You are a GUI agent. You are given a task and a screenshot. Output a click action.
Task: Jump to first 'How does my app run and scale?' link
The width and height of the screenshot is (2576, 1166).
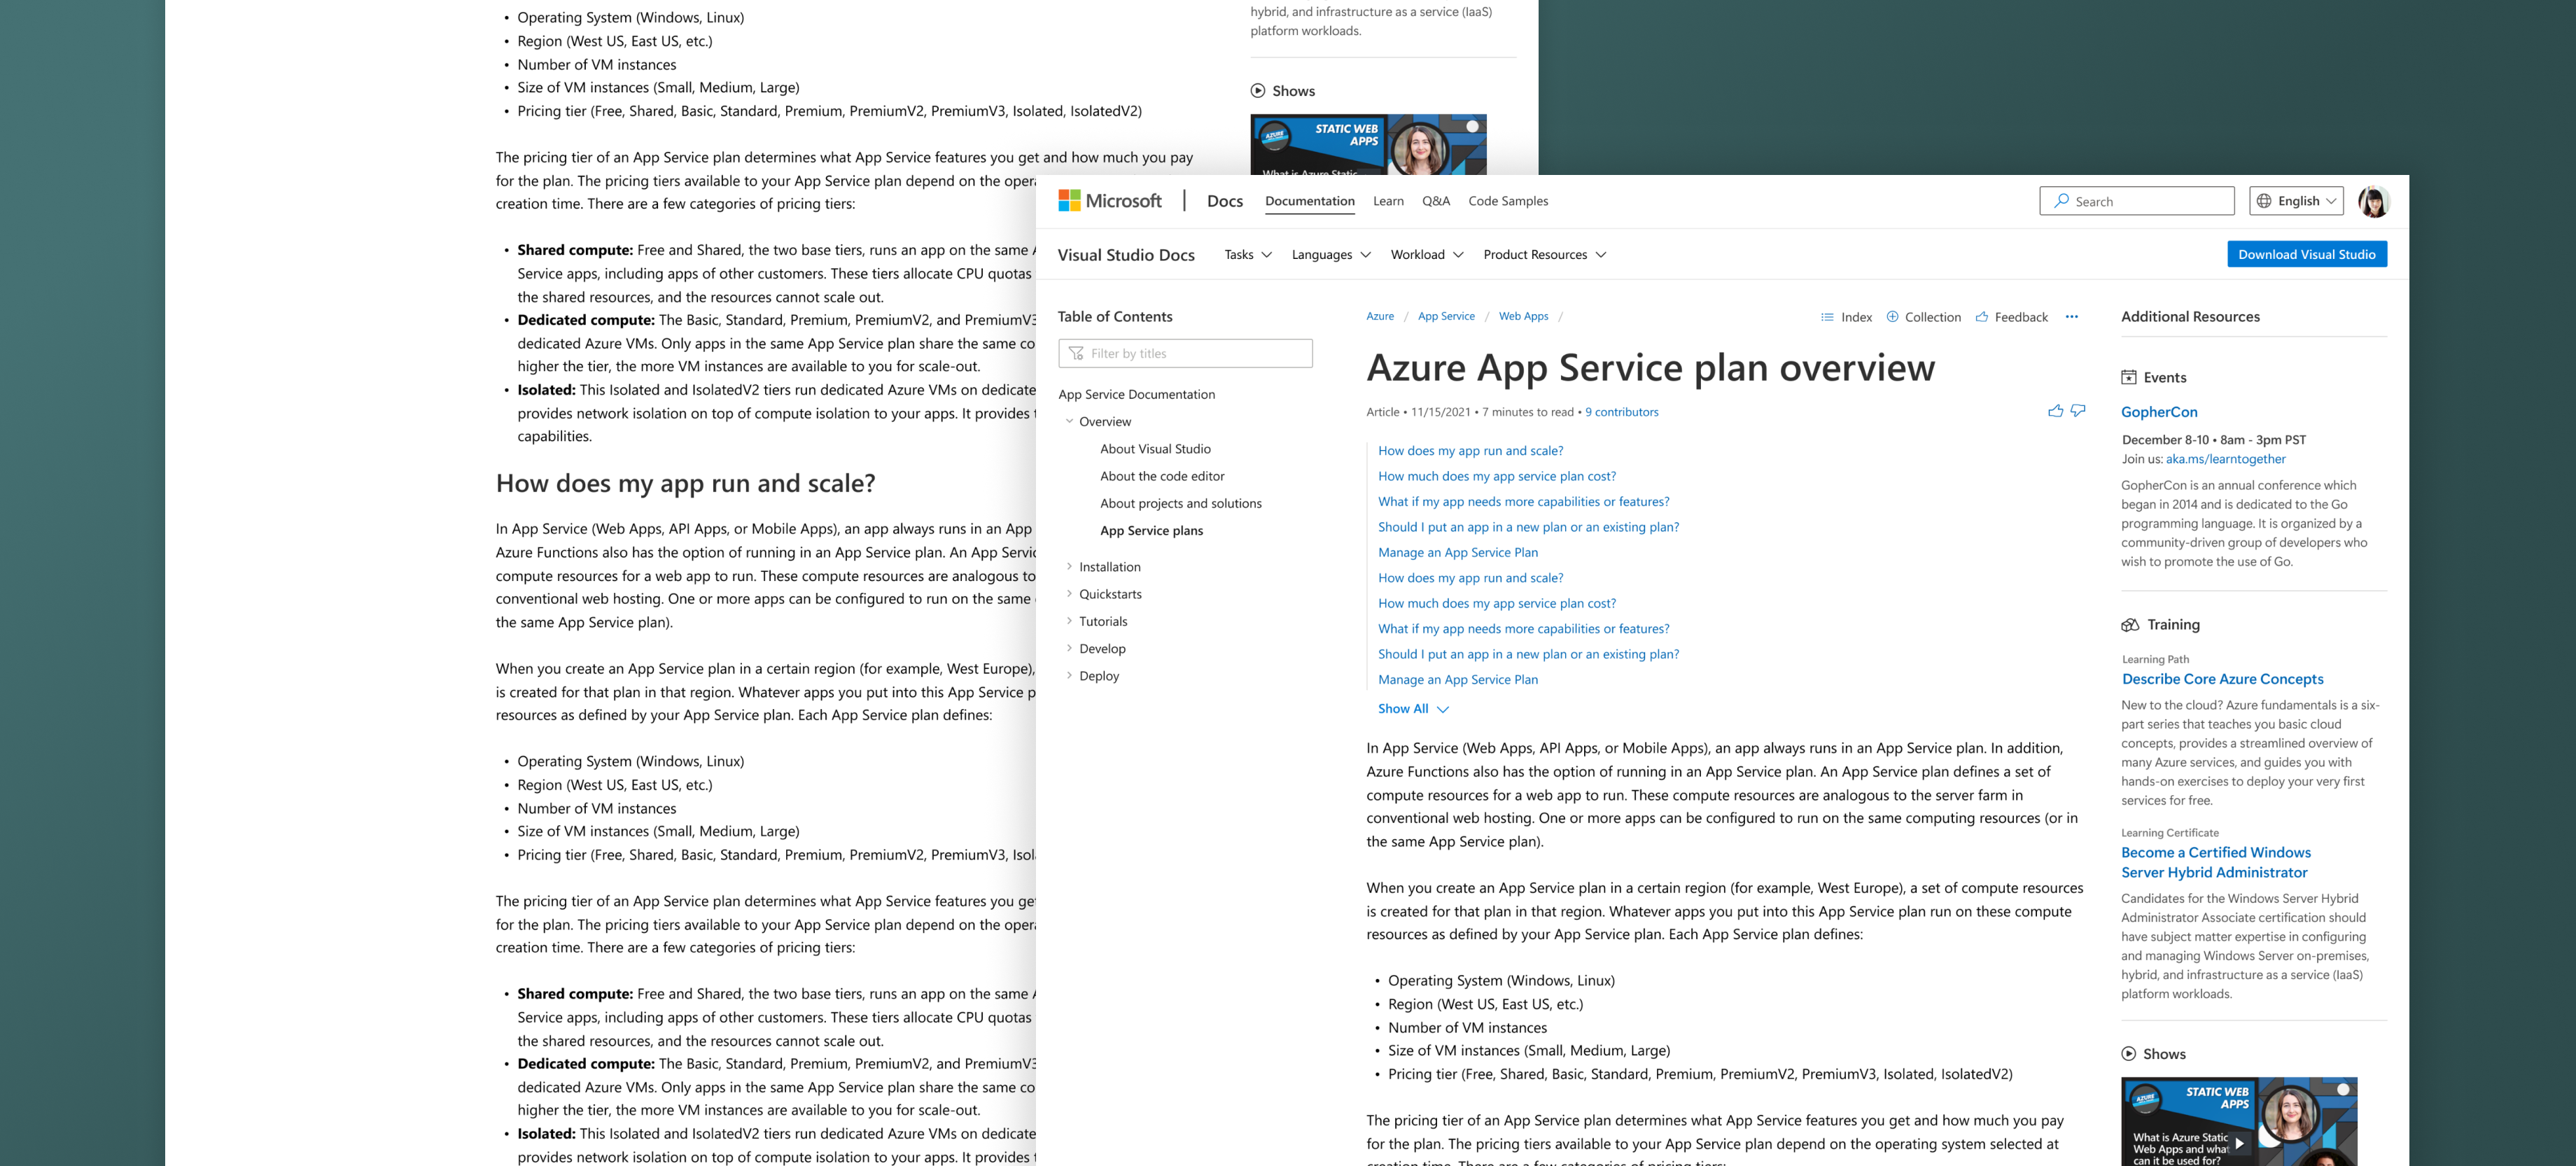click(1470, 451)
